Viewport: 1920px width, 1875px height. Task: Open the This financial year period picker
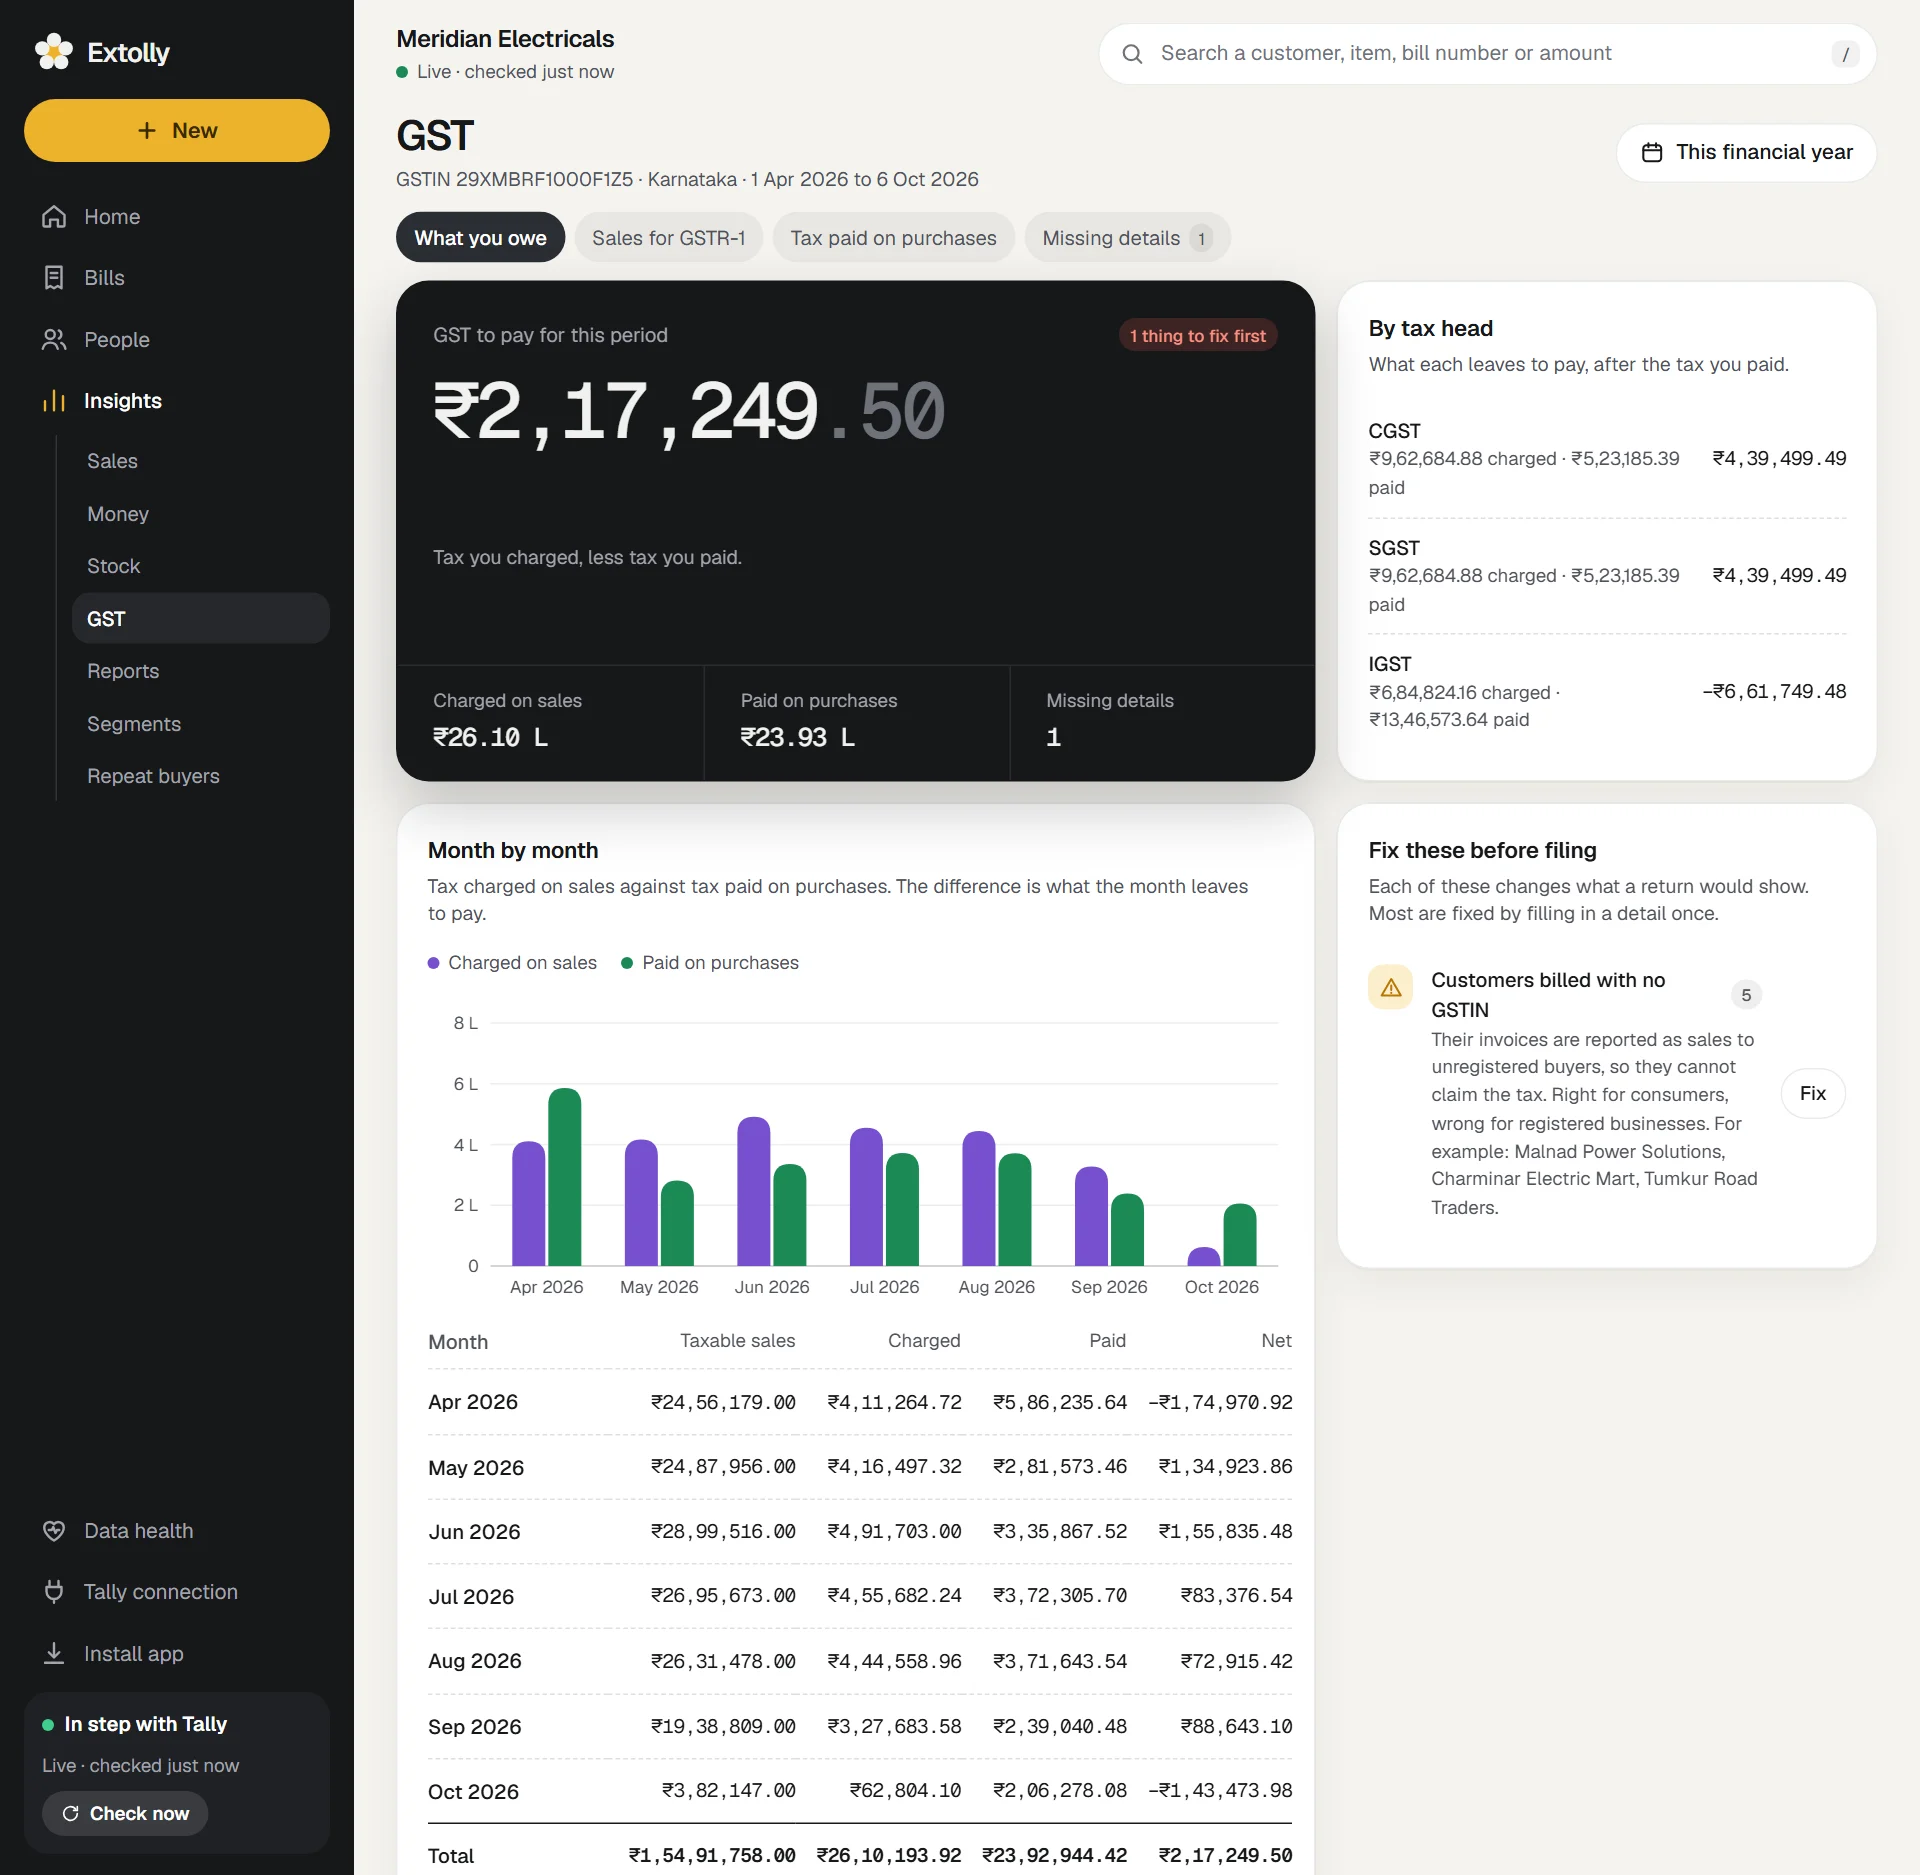[1746, 153]
